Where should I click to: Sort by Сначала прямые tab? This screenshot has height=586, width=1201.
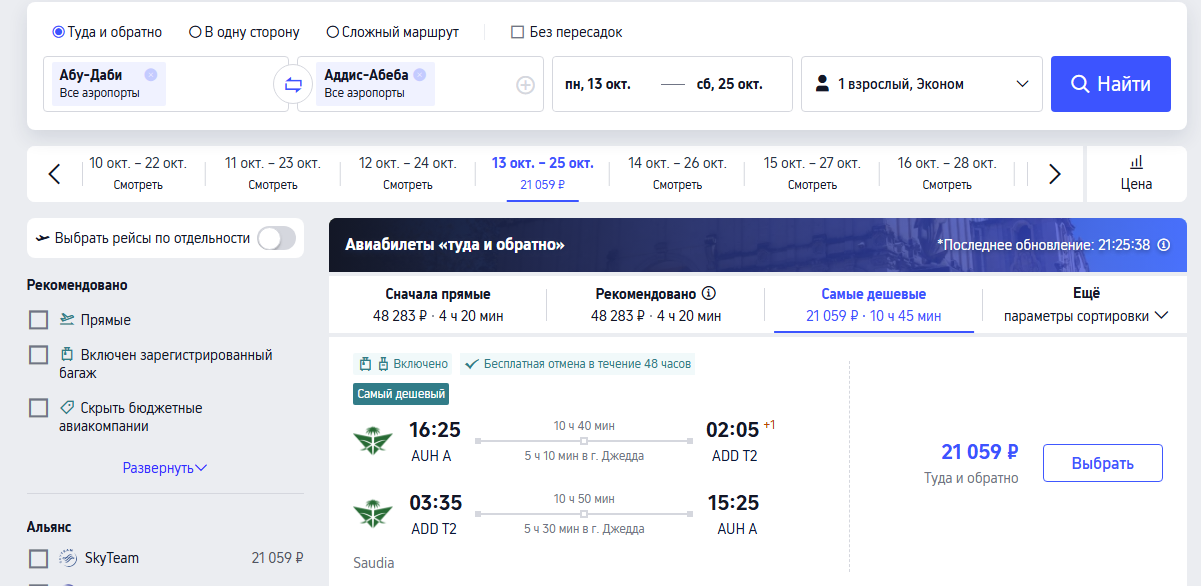(438, 305)
